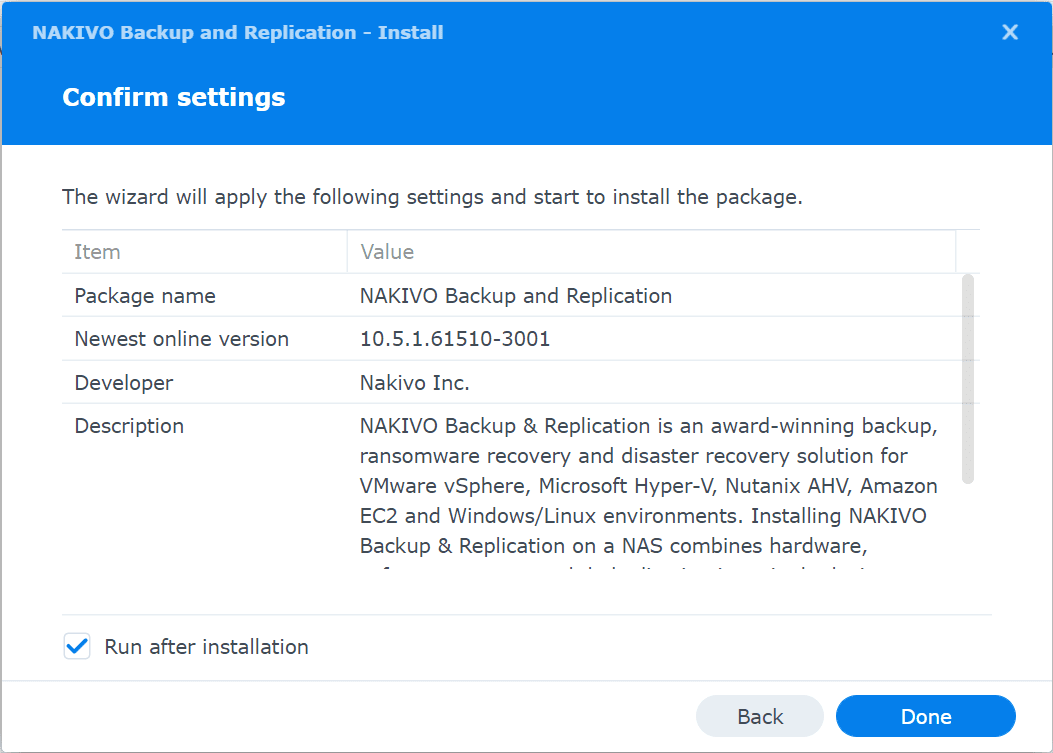Screen dimensions: 1053x753
Task: Click the Confirm settings dialog header
Action: pos(173,97)
